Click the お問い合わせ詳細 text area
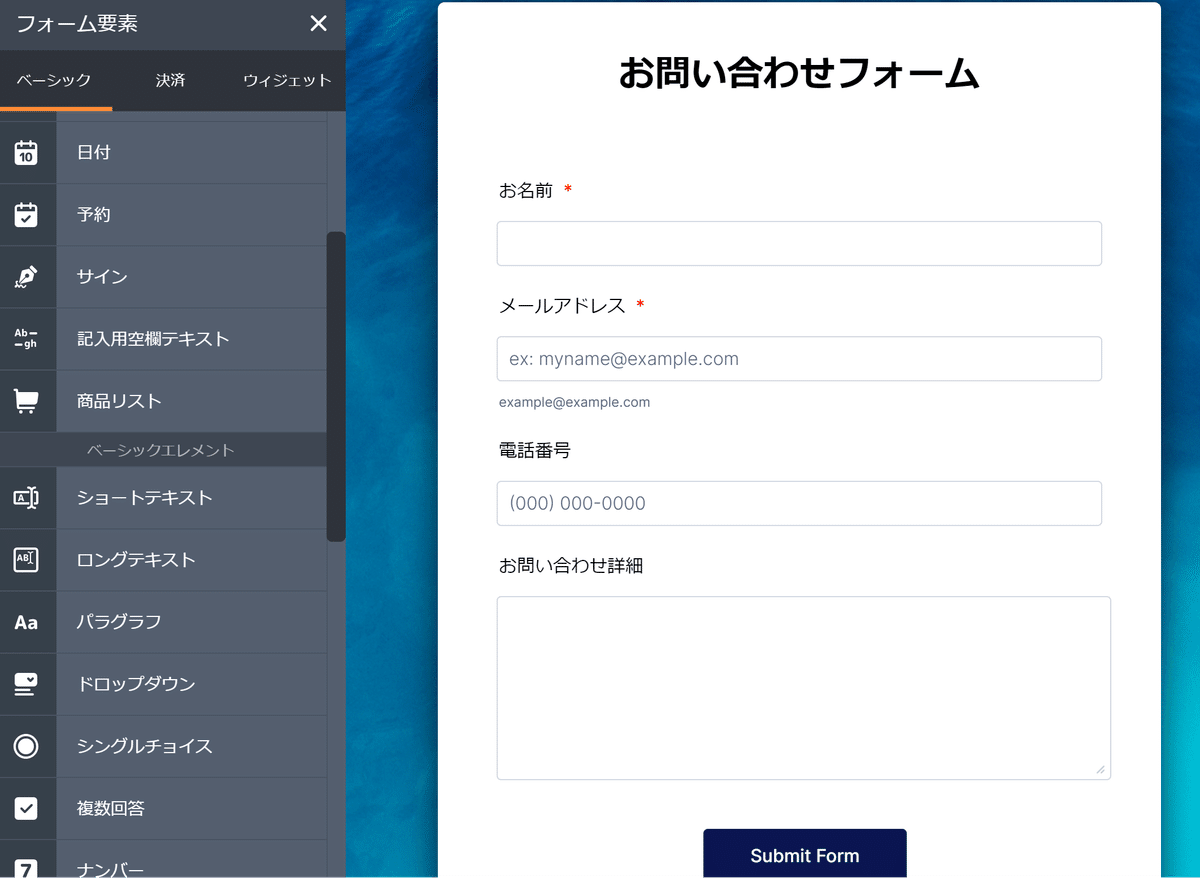The width and height of the screenshot is (1200, 878). [x=803, y=688]
